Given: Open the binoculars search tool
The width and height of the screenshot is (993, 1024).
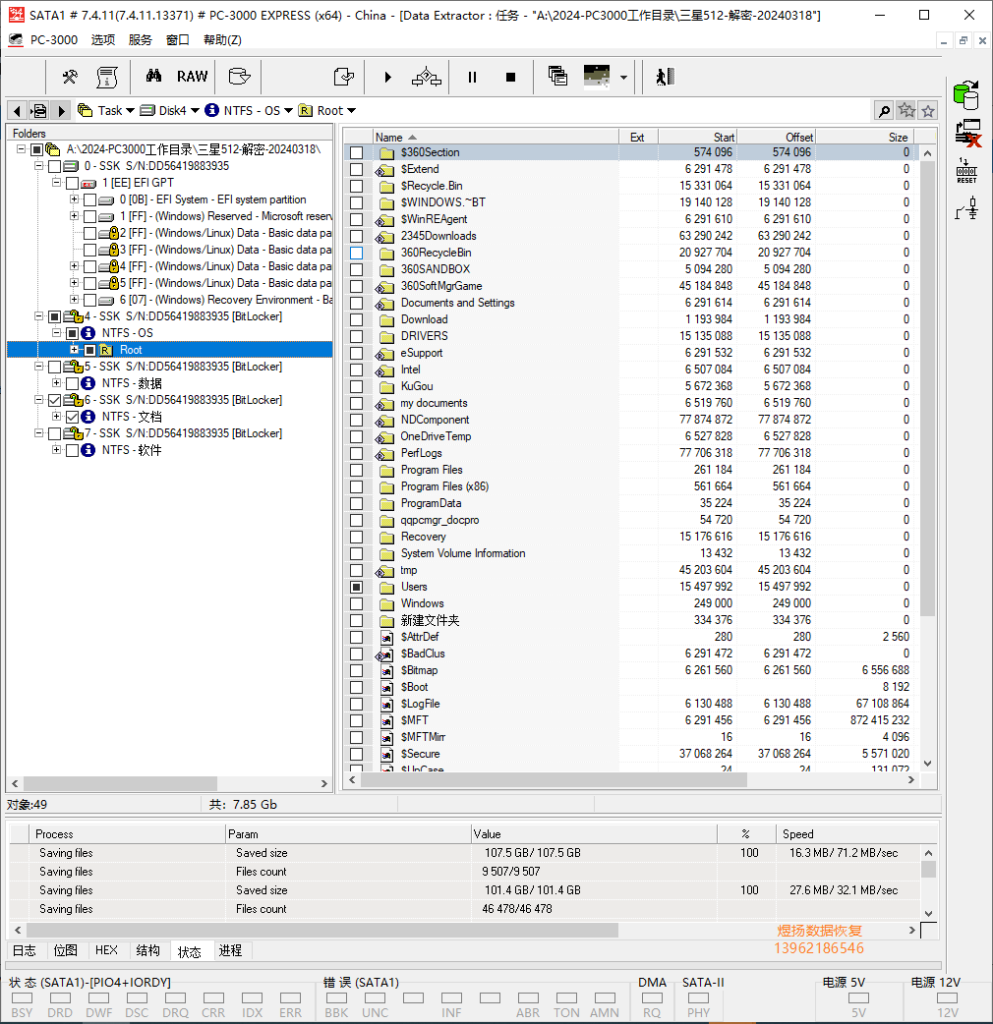Looking at the screenshot, I should pyautogui.click(x=153, y=77).
